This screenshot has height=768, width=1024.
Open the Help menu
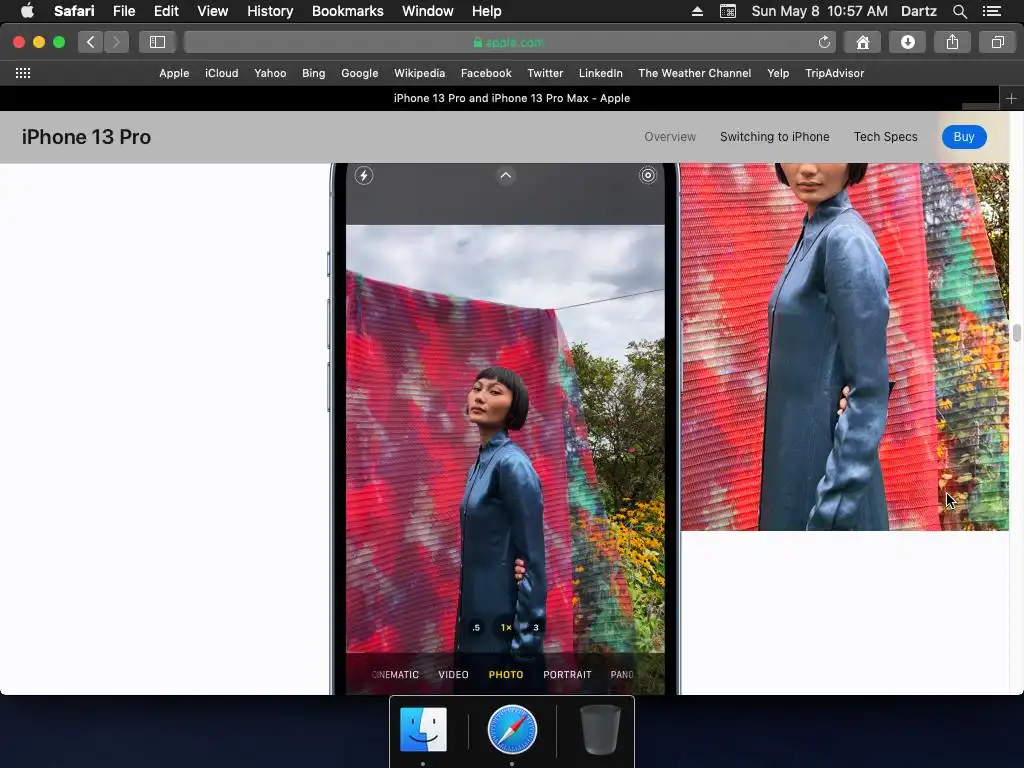pos(487,11)
